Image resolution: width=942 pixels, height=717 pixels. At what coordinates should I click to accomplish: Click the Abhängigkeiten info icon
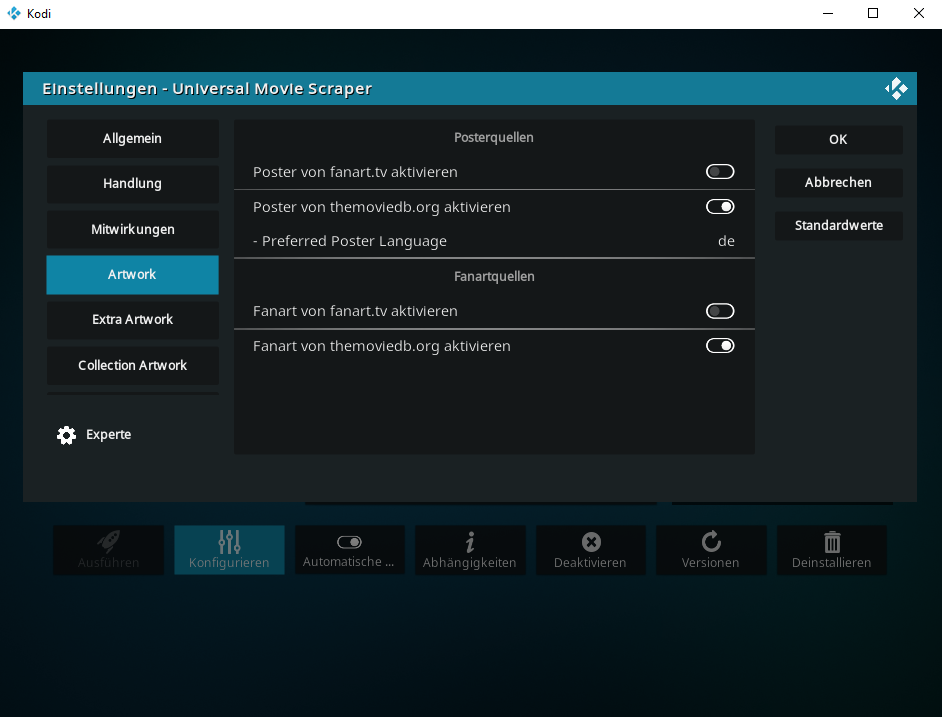470,542
